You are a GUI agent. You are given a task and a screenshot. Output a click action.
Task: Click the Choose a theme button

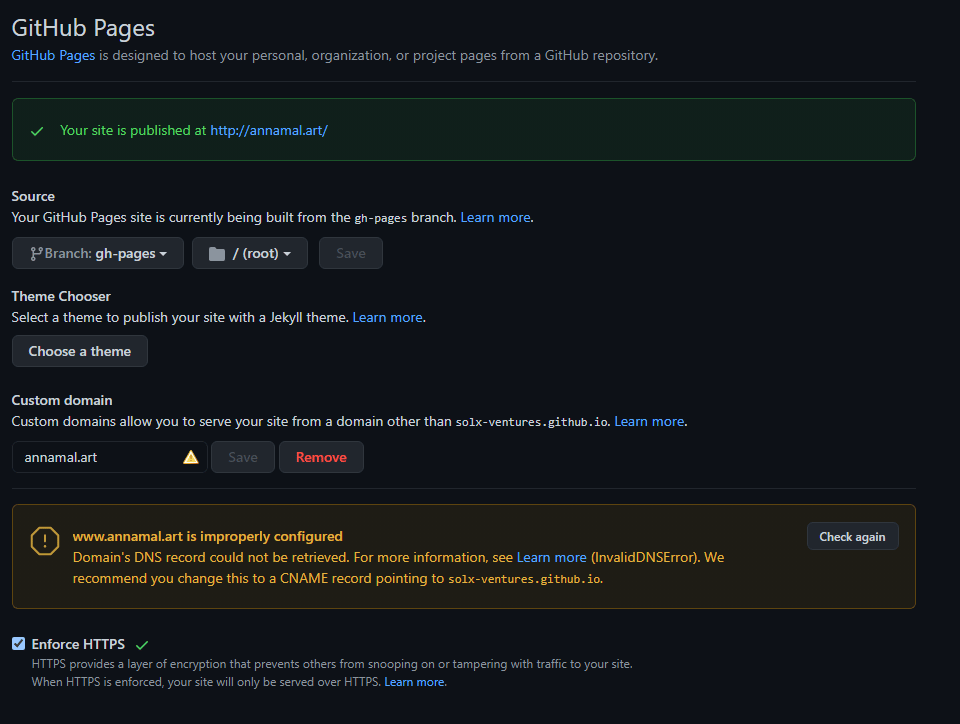click(80, 351)
